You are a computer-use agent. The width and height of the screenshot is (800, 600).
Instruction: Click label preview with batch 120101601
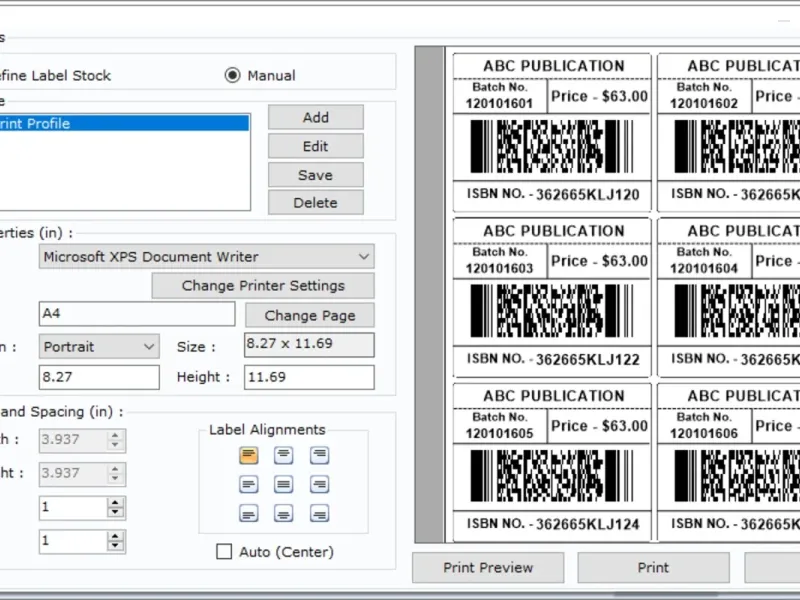552,132
